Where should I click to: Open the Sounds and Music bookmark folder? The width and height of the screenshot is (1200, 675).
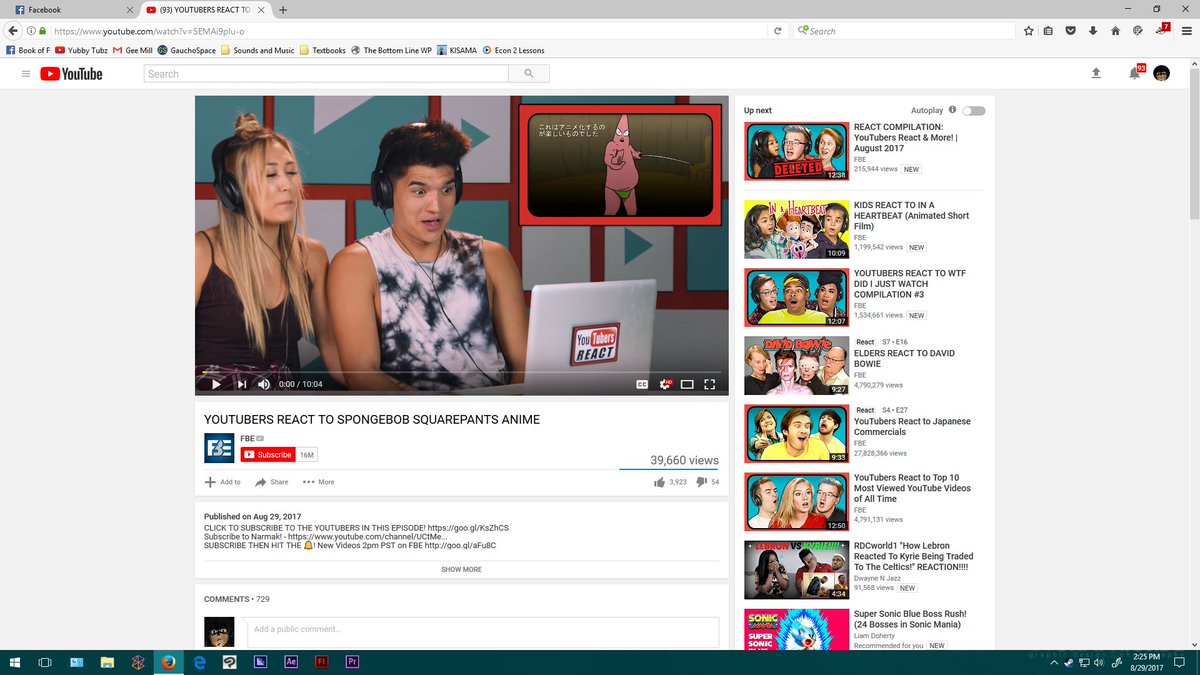click(258, 50)
